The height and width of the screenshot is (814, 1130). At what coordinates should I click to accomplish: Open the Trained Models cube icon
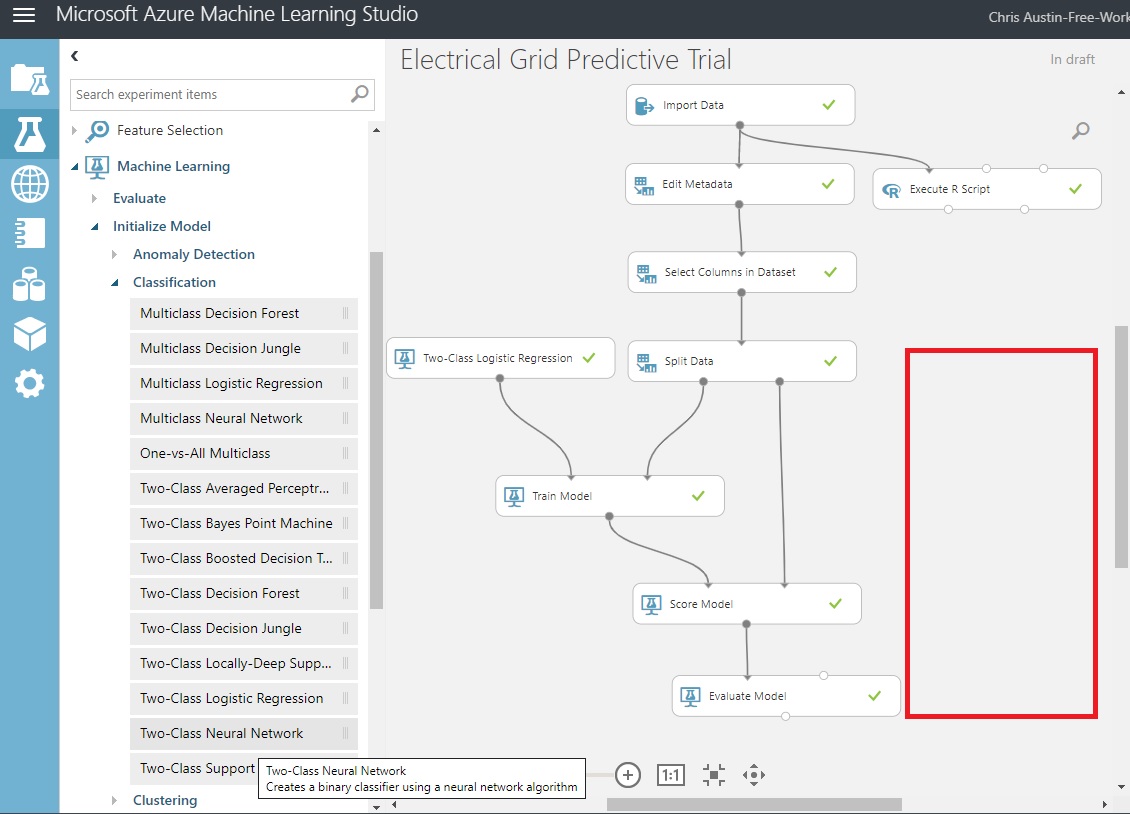tap(30, 334)
